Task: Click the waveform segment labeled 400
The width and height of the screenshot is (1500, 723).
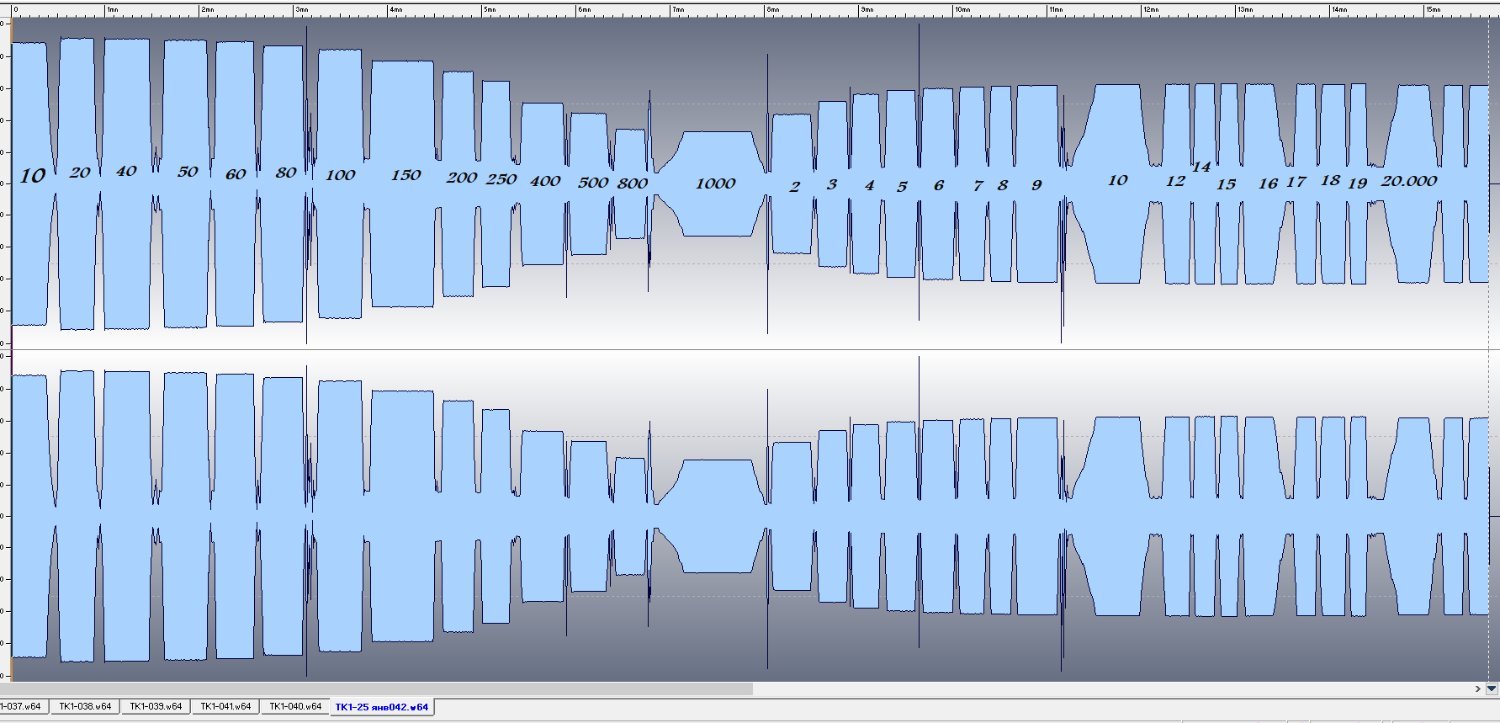Action: [544, 182]
